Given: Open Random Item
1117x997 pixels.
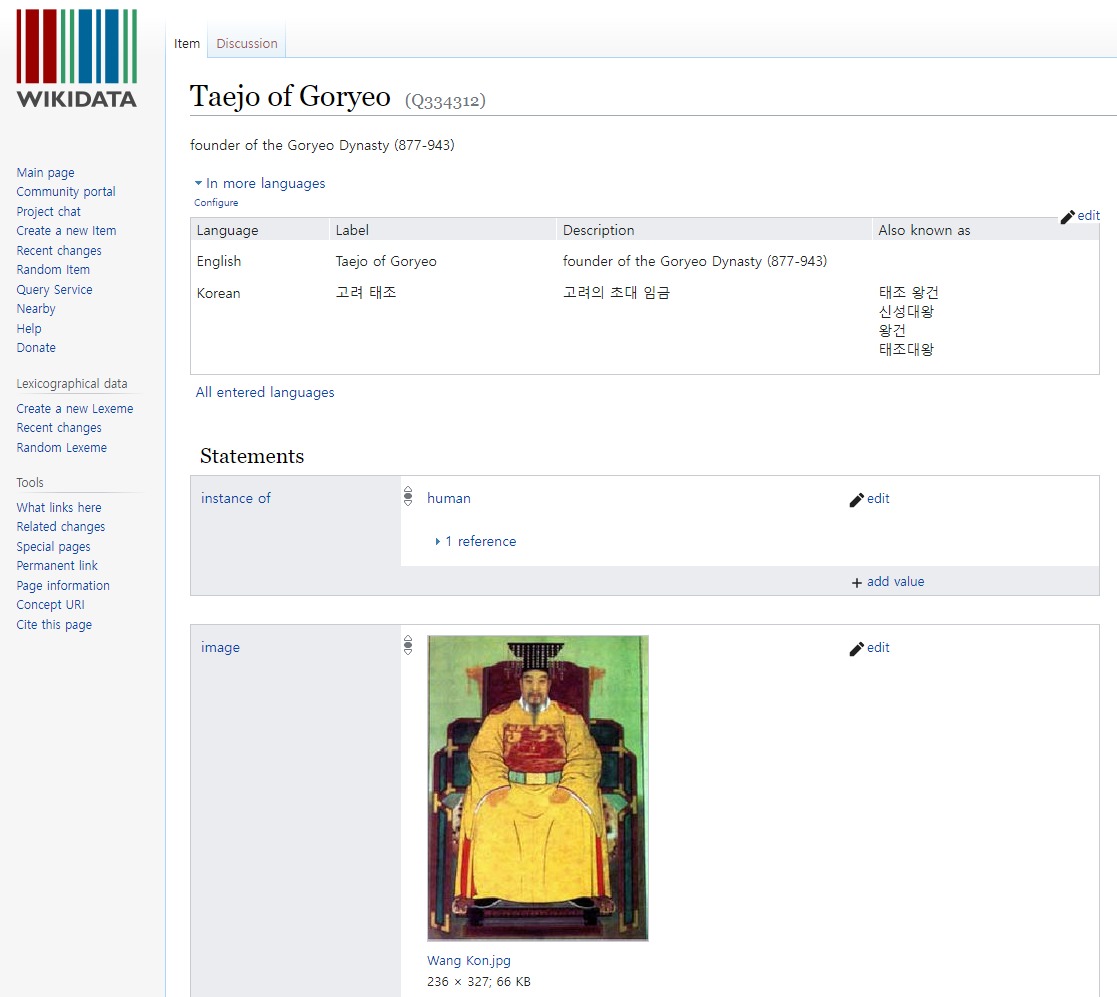Looking at the screenshot, I should point(53,270).
